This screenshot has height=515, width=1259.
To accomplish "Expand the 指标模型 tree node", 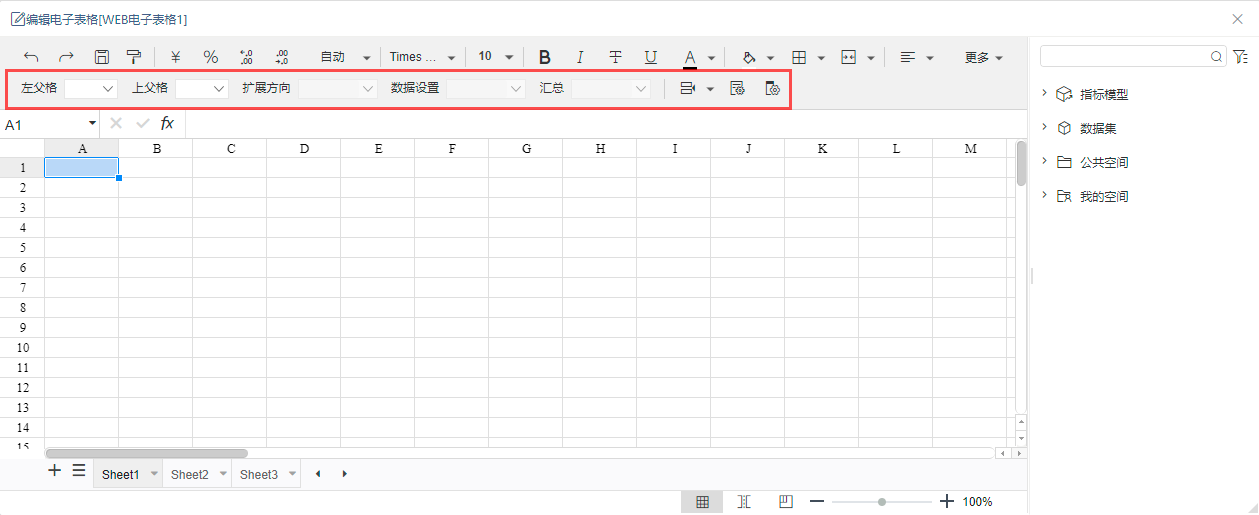I will (1044, 93).
